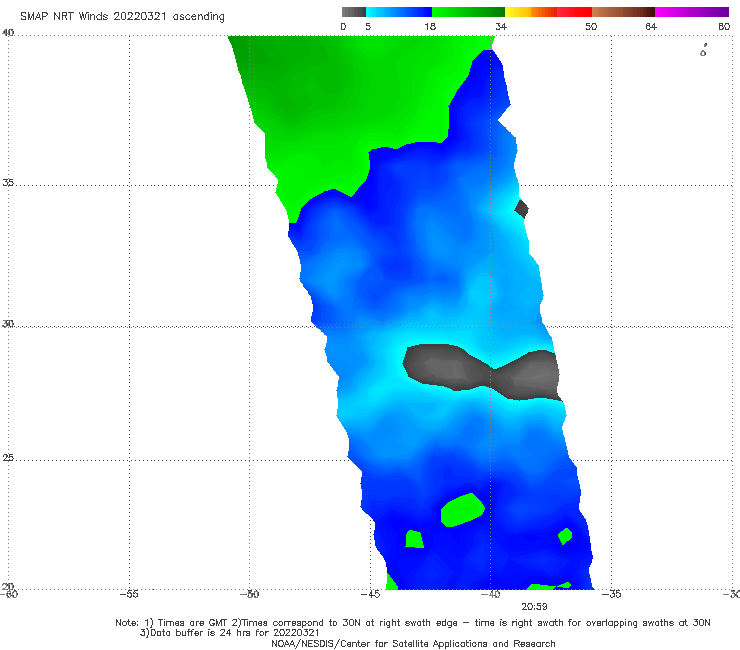Click the 'NOAA/NESDIS/Center for Satellite Applications and Research' credit
The width and height of the screenshot is (740, 650).
pyautogui.click(x=413, y=643)
